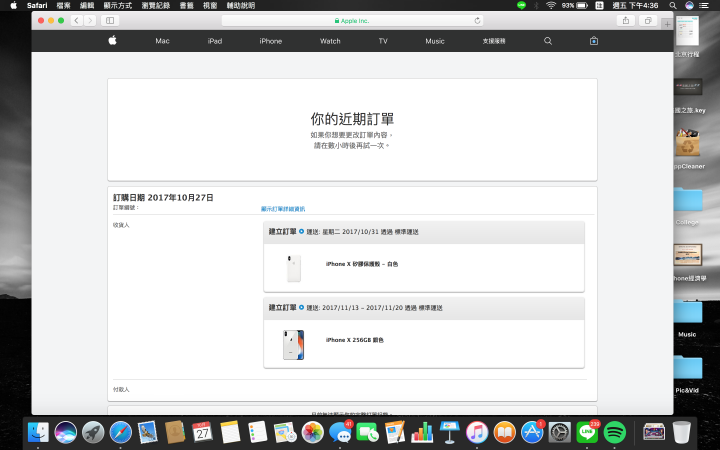Open the Apple site search magnifier
This screenshot has height=450, width=720.
point(548,41)
